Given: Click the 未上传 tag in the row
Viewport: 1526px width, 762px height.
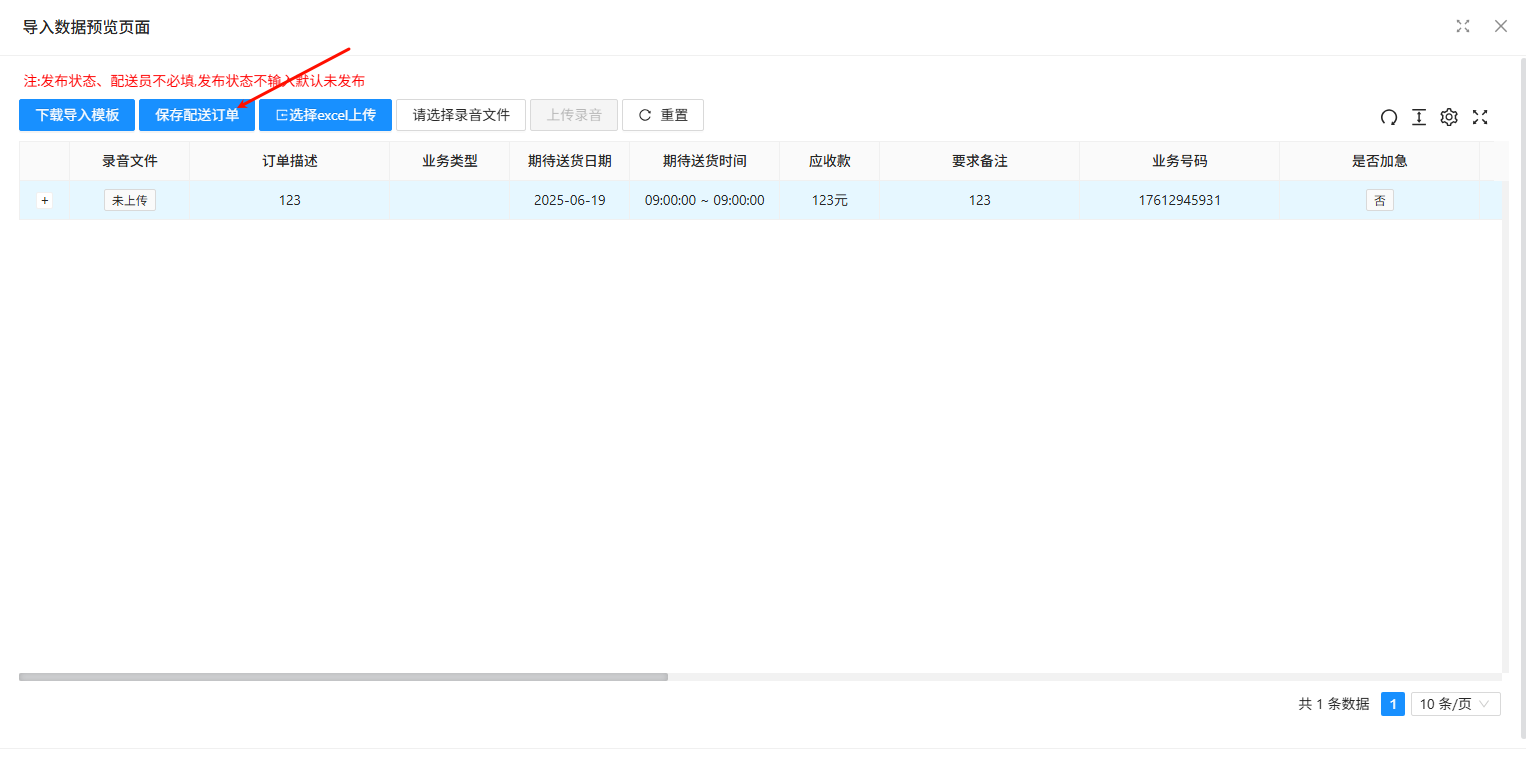Looking at the screenshot, I should coord(130,200).
